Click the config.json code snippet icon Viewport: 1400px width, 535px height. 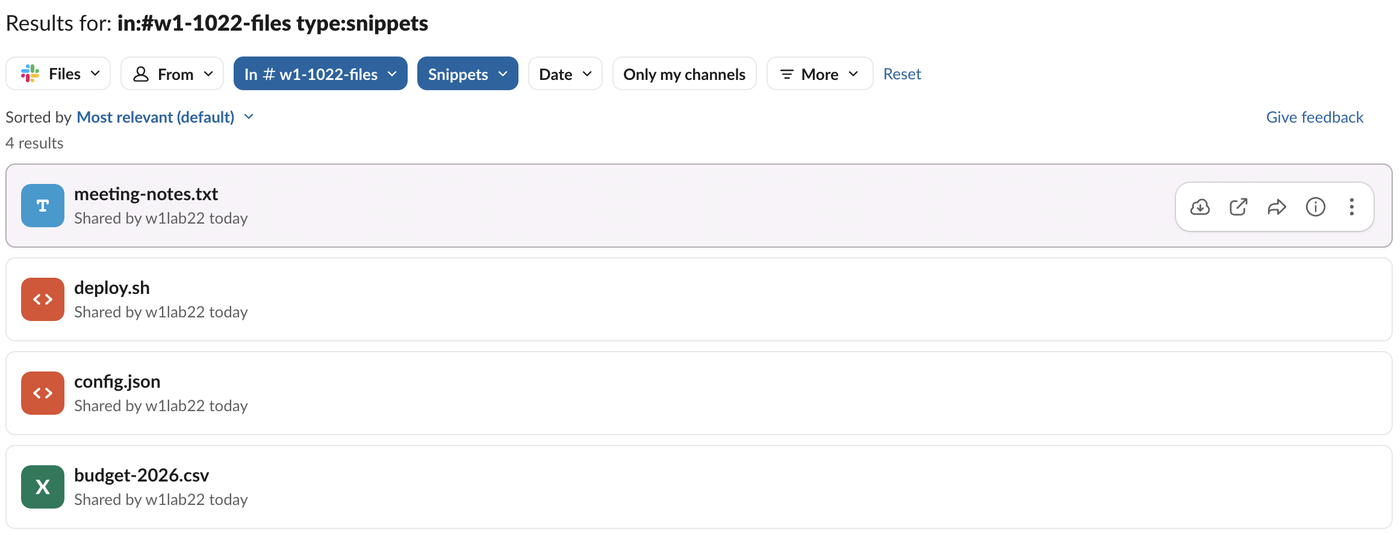(42, 393)
